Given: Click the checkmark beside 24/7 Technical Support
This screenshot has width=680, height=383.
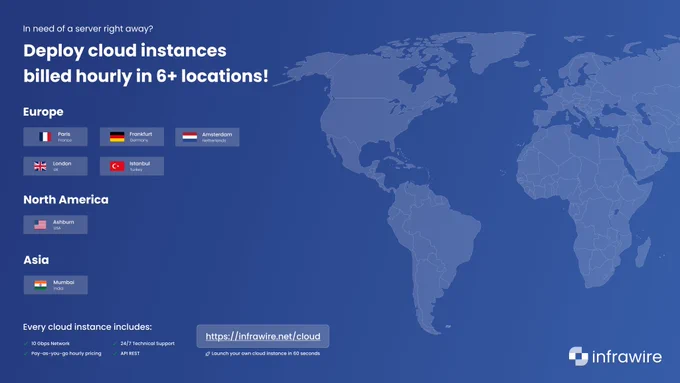Looking at the screenshot, I should [115, 344].
